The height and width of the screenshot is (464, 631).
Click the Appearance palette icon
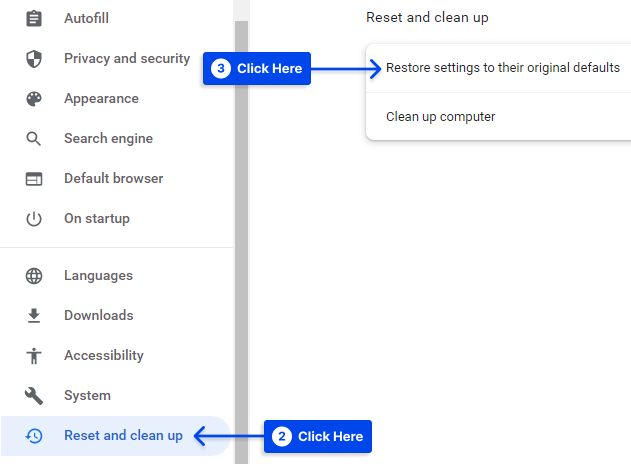pyautogui.click(x=34, y=99)
